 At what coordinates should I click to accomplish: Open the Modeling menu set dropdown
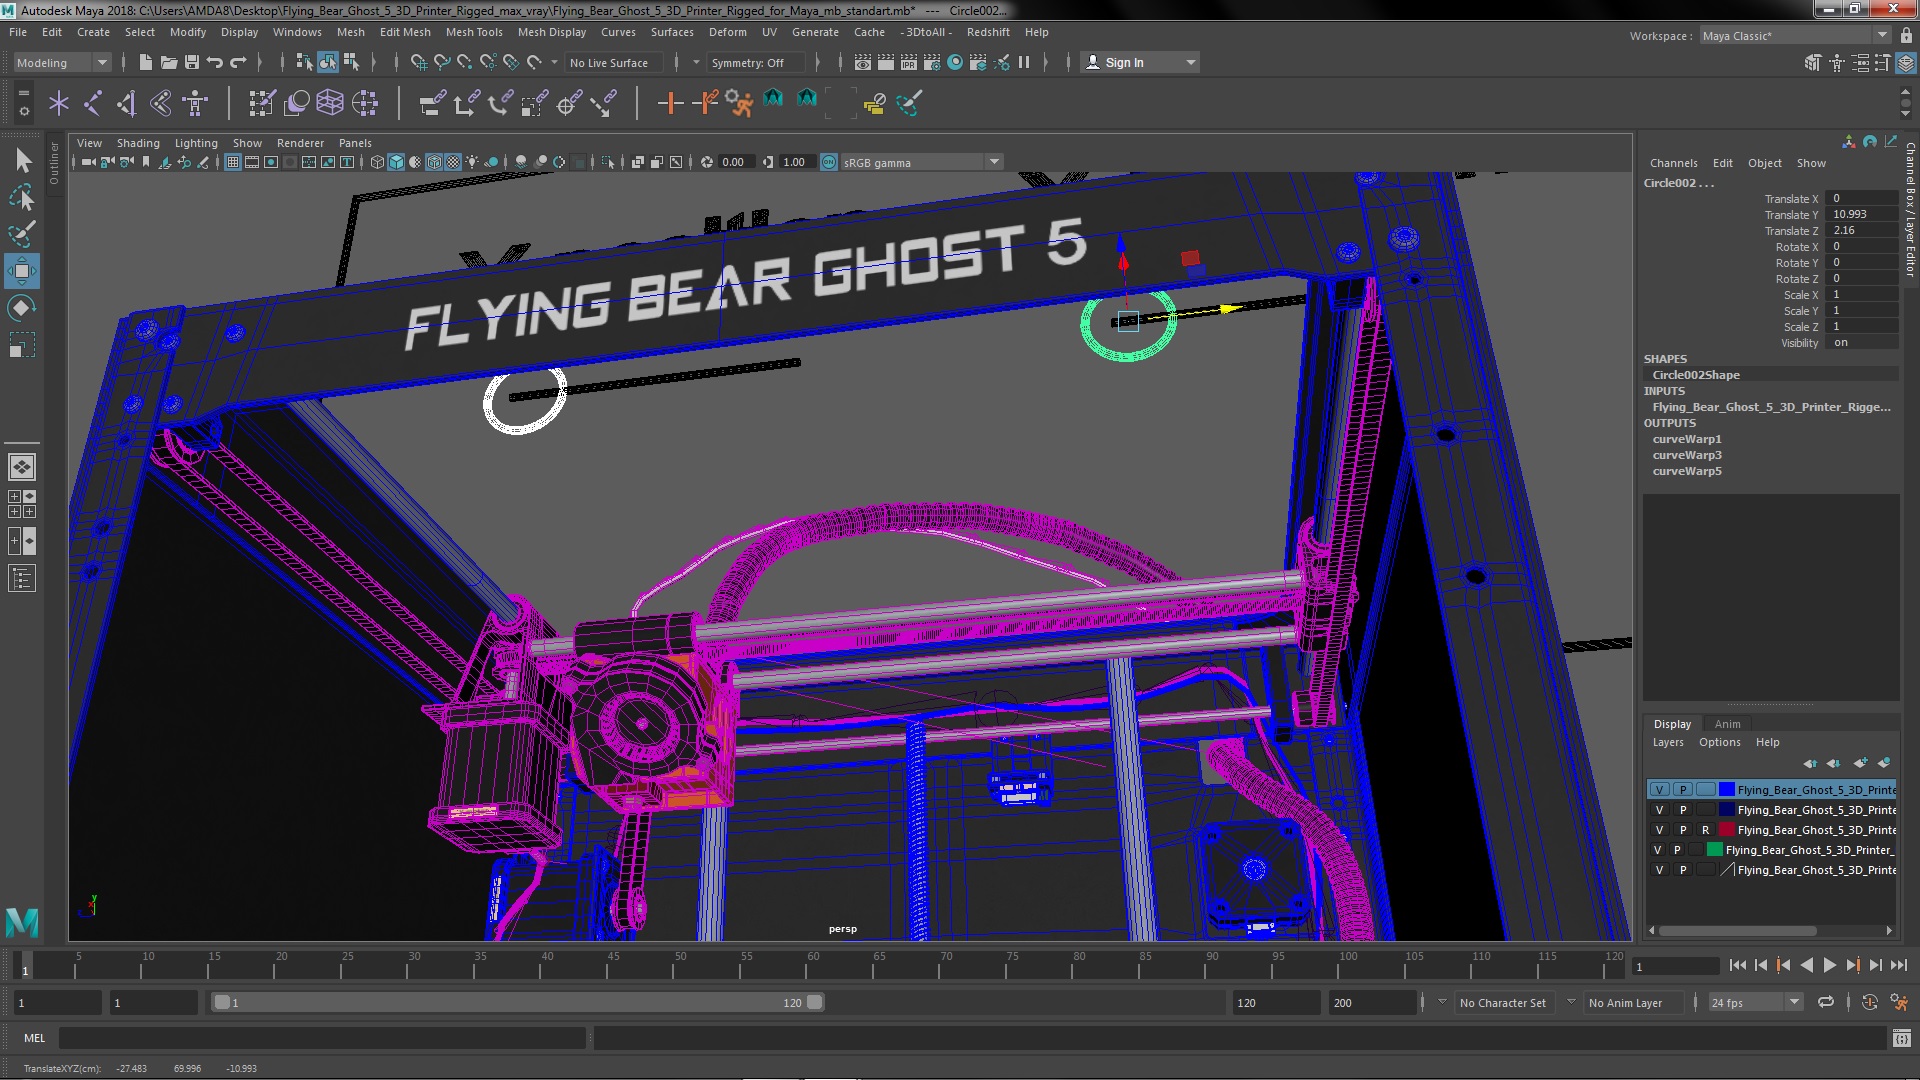click(x=62, y=62)
